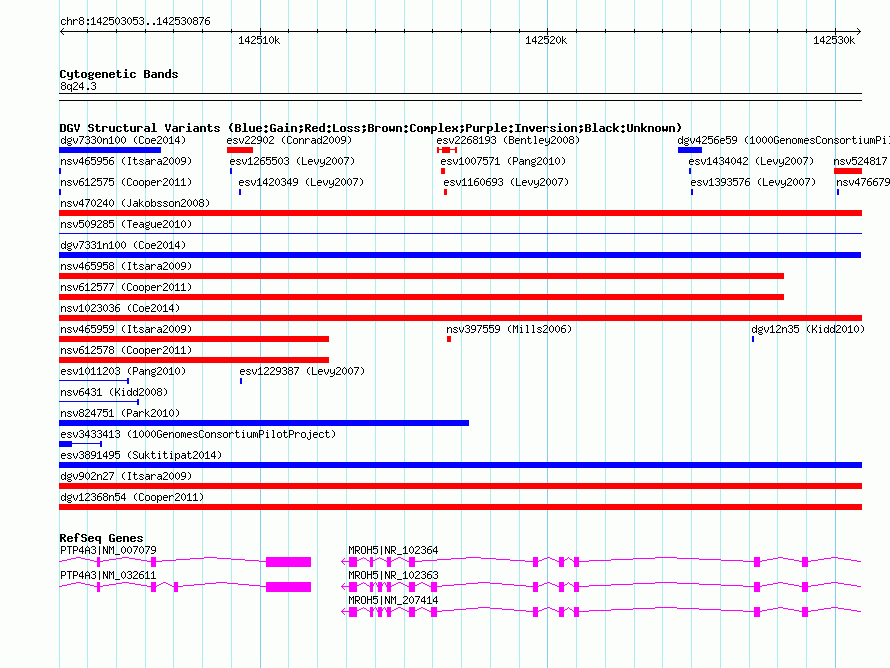Click the 142520k ruler tick label
The height and width of the screenshot is (668, 890).
[546, 40]
